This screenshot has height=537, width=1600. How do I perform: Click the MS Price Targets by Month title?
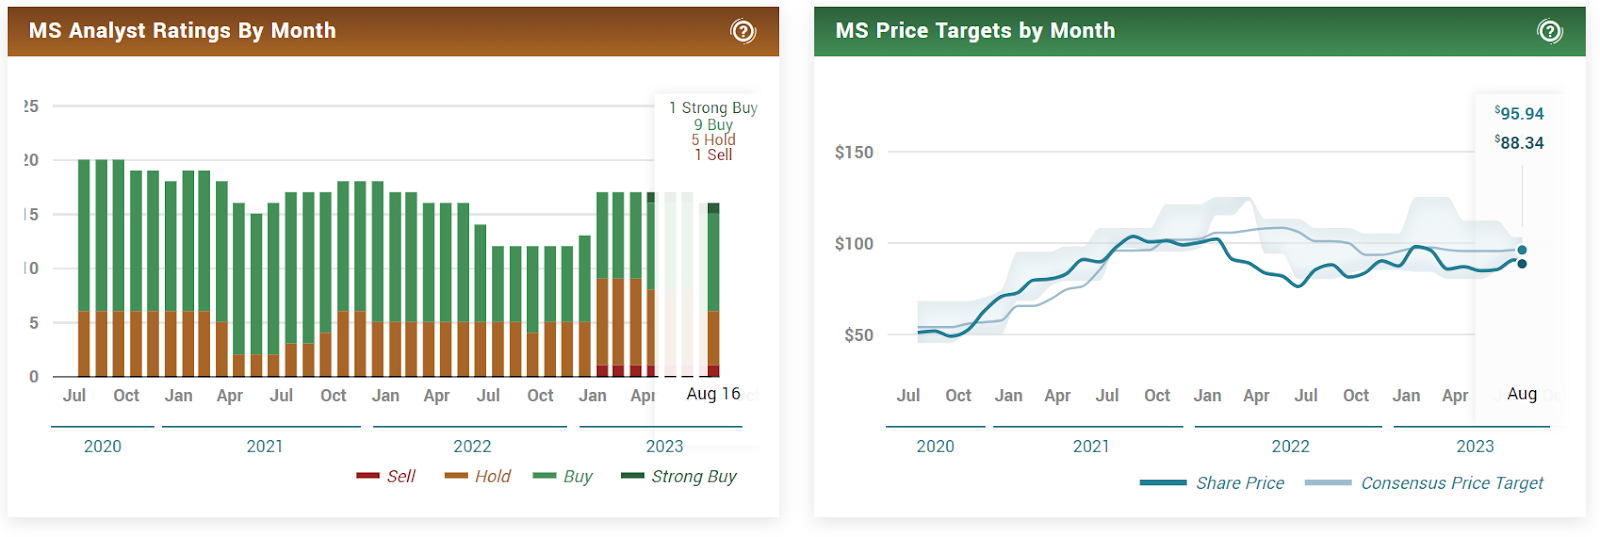point(975,31)
